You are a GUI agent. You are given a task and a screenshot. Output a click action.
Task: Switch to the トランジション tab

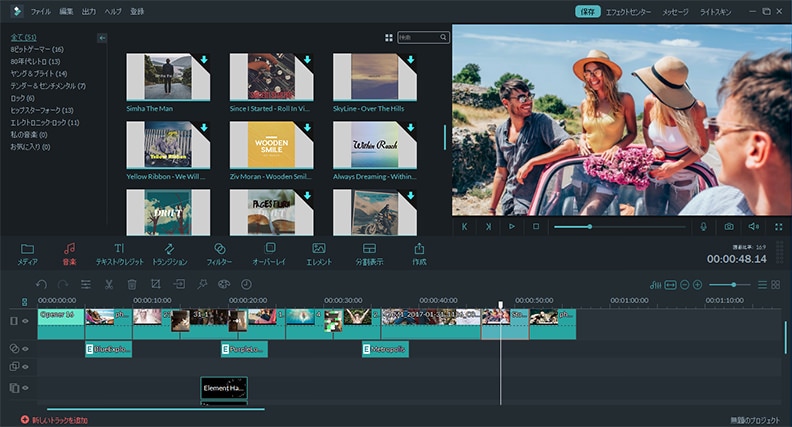pyautogui.click(x=169, y=254)
